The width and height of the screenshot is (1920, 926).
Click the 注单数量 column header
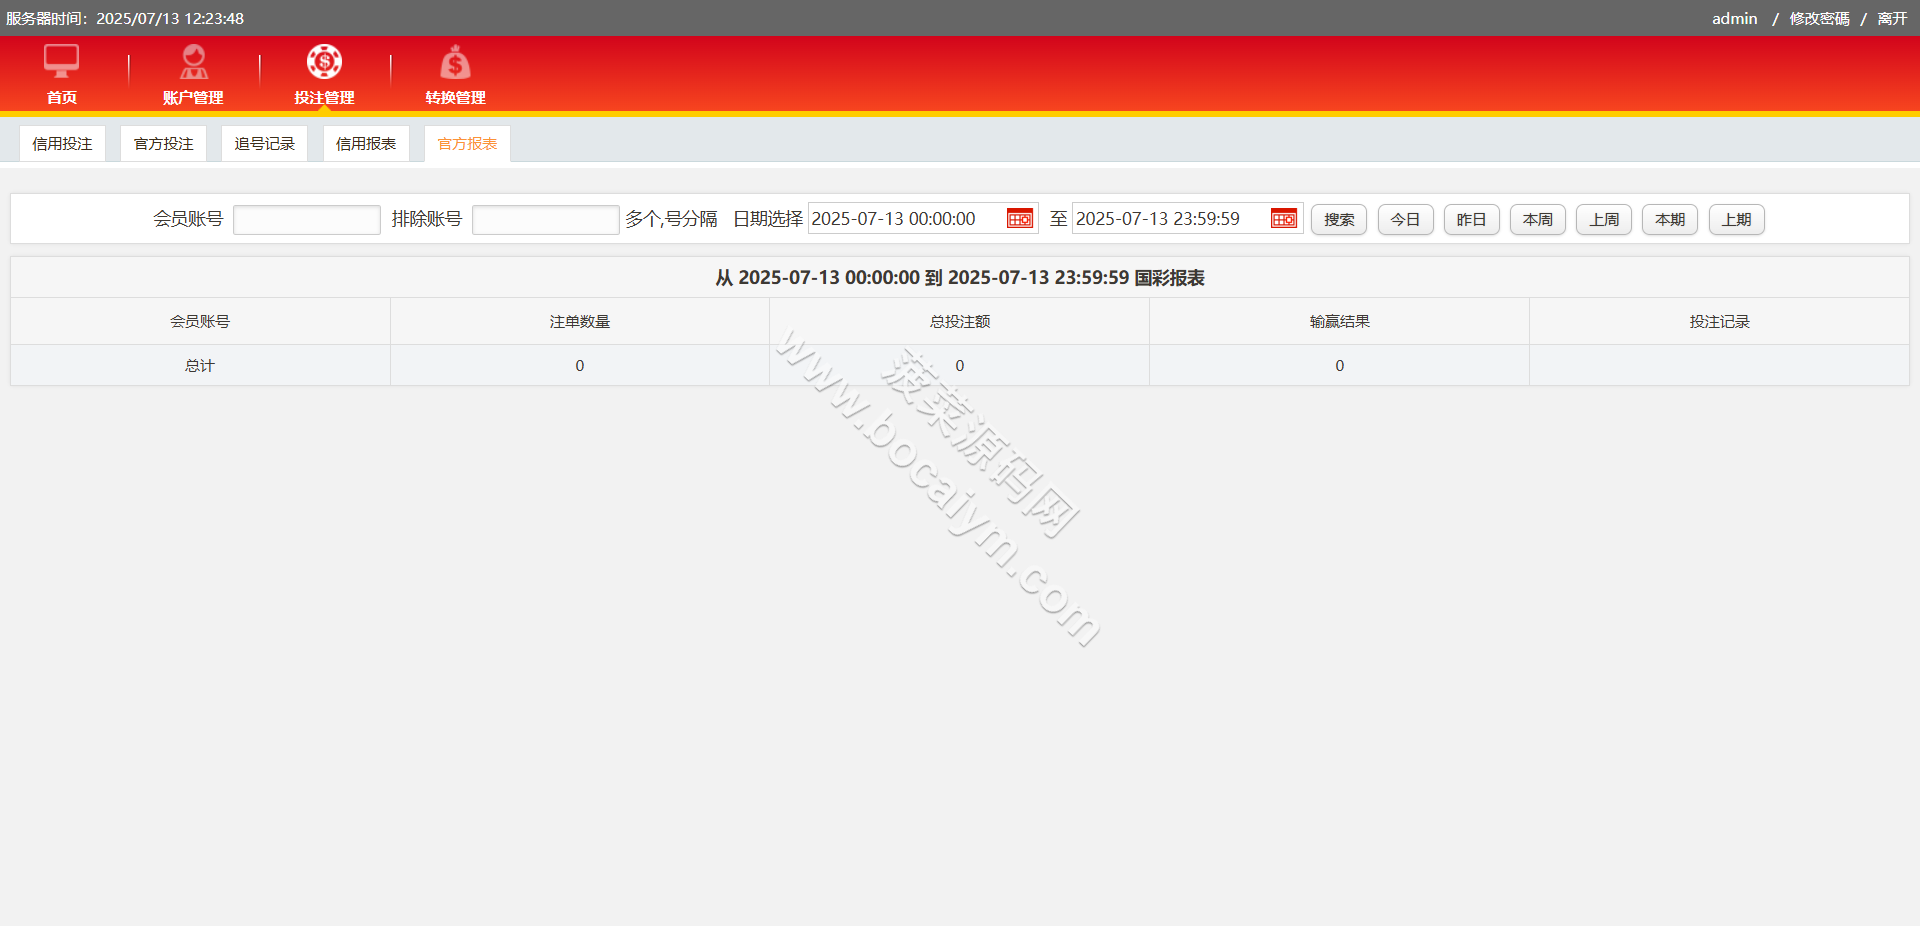click(580, 321)
